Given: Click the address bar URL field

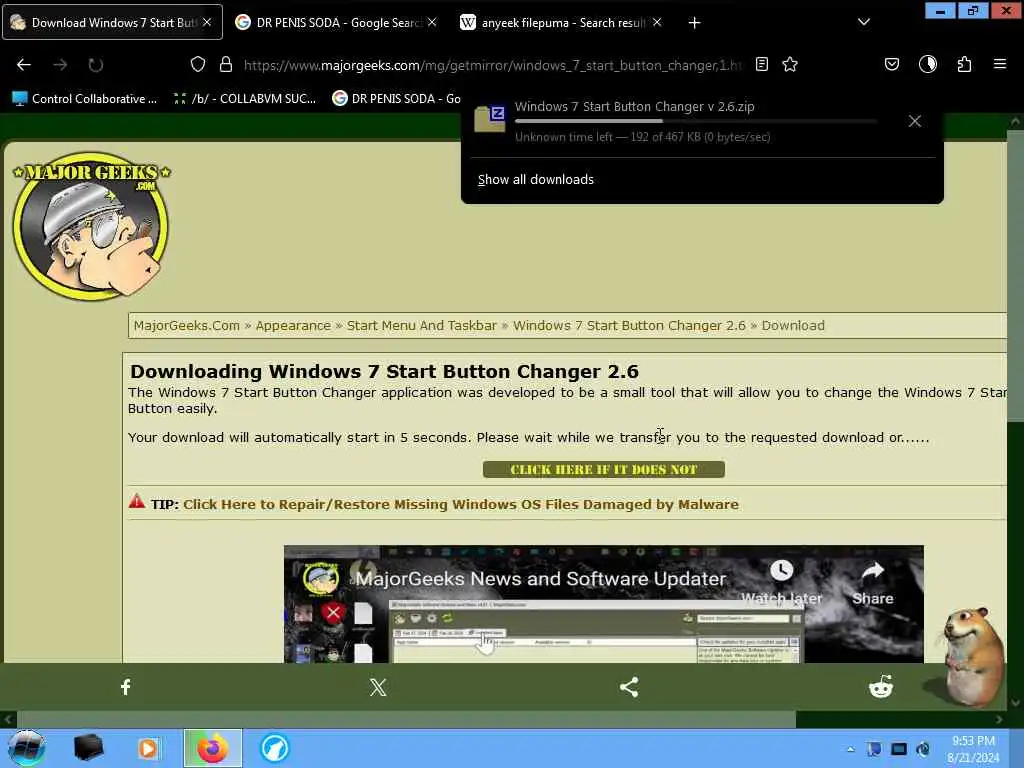Looking at the screenshot, I should coord(492,65).
